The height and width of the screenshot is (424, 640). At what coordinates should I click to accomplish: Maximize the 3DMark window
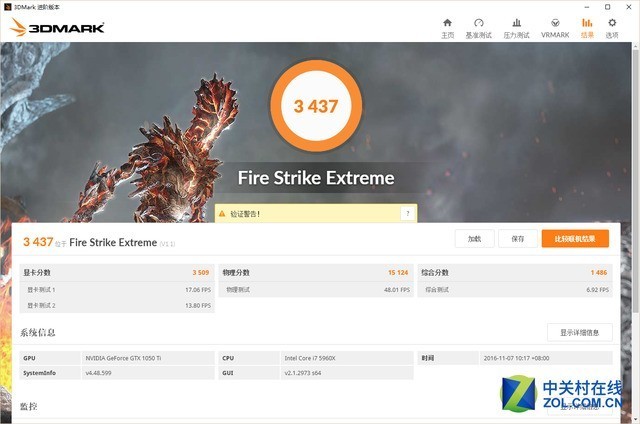point(607,7)
